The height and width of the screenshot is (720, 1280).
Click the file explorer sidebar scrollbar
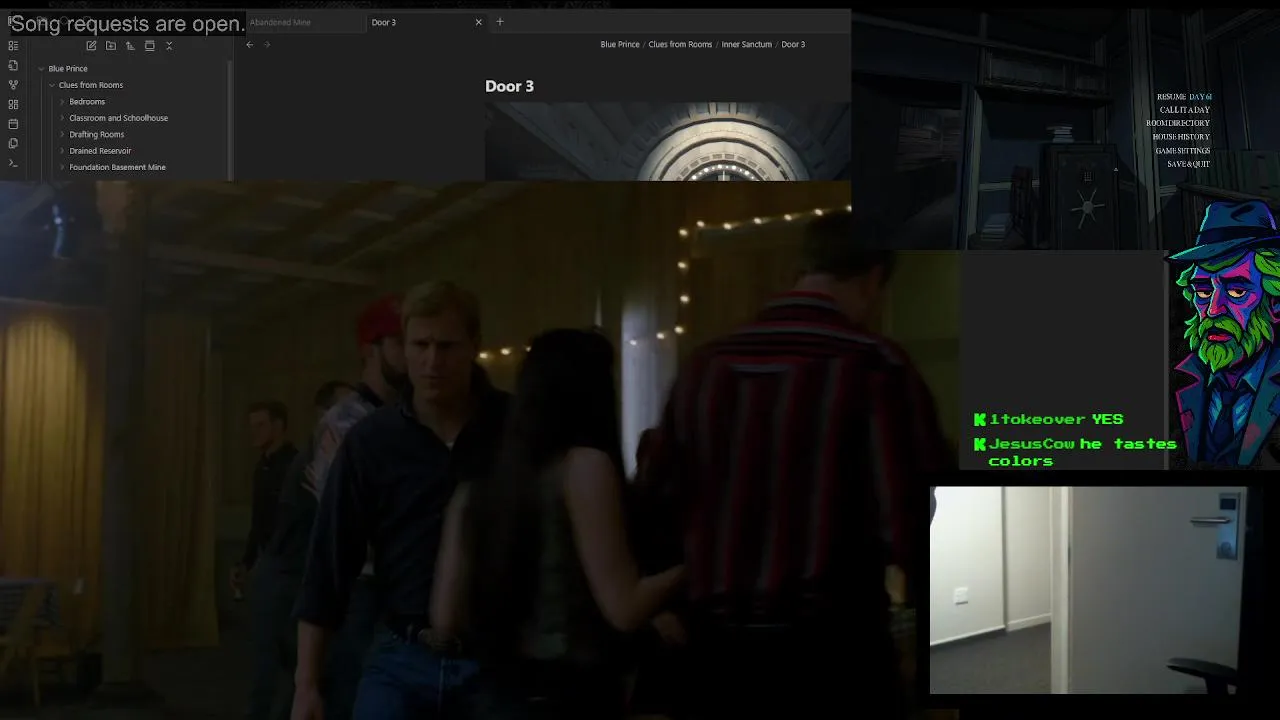(231, 120)
